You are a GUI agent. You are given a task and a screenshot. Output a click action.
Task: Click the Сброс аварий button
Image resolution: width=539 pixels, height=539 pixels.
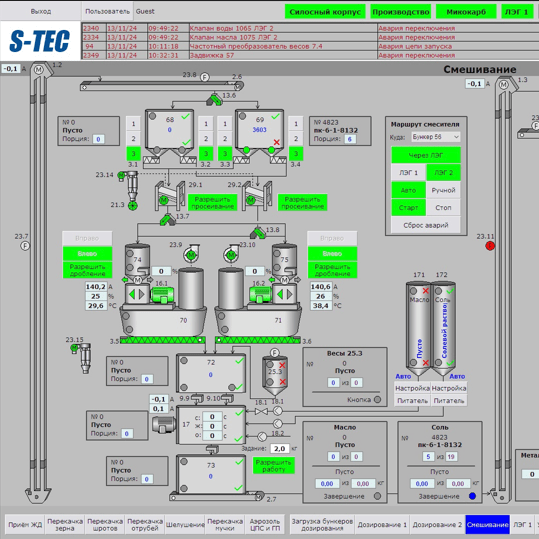[x=426, y=225]
